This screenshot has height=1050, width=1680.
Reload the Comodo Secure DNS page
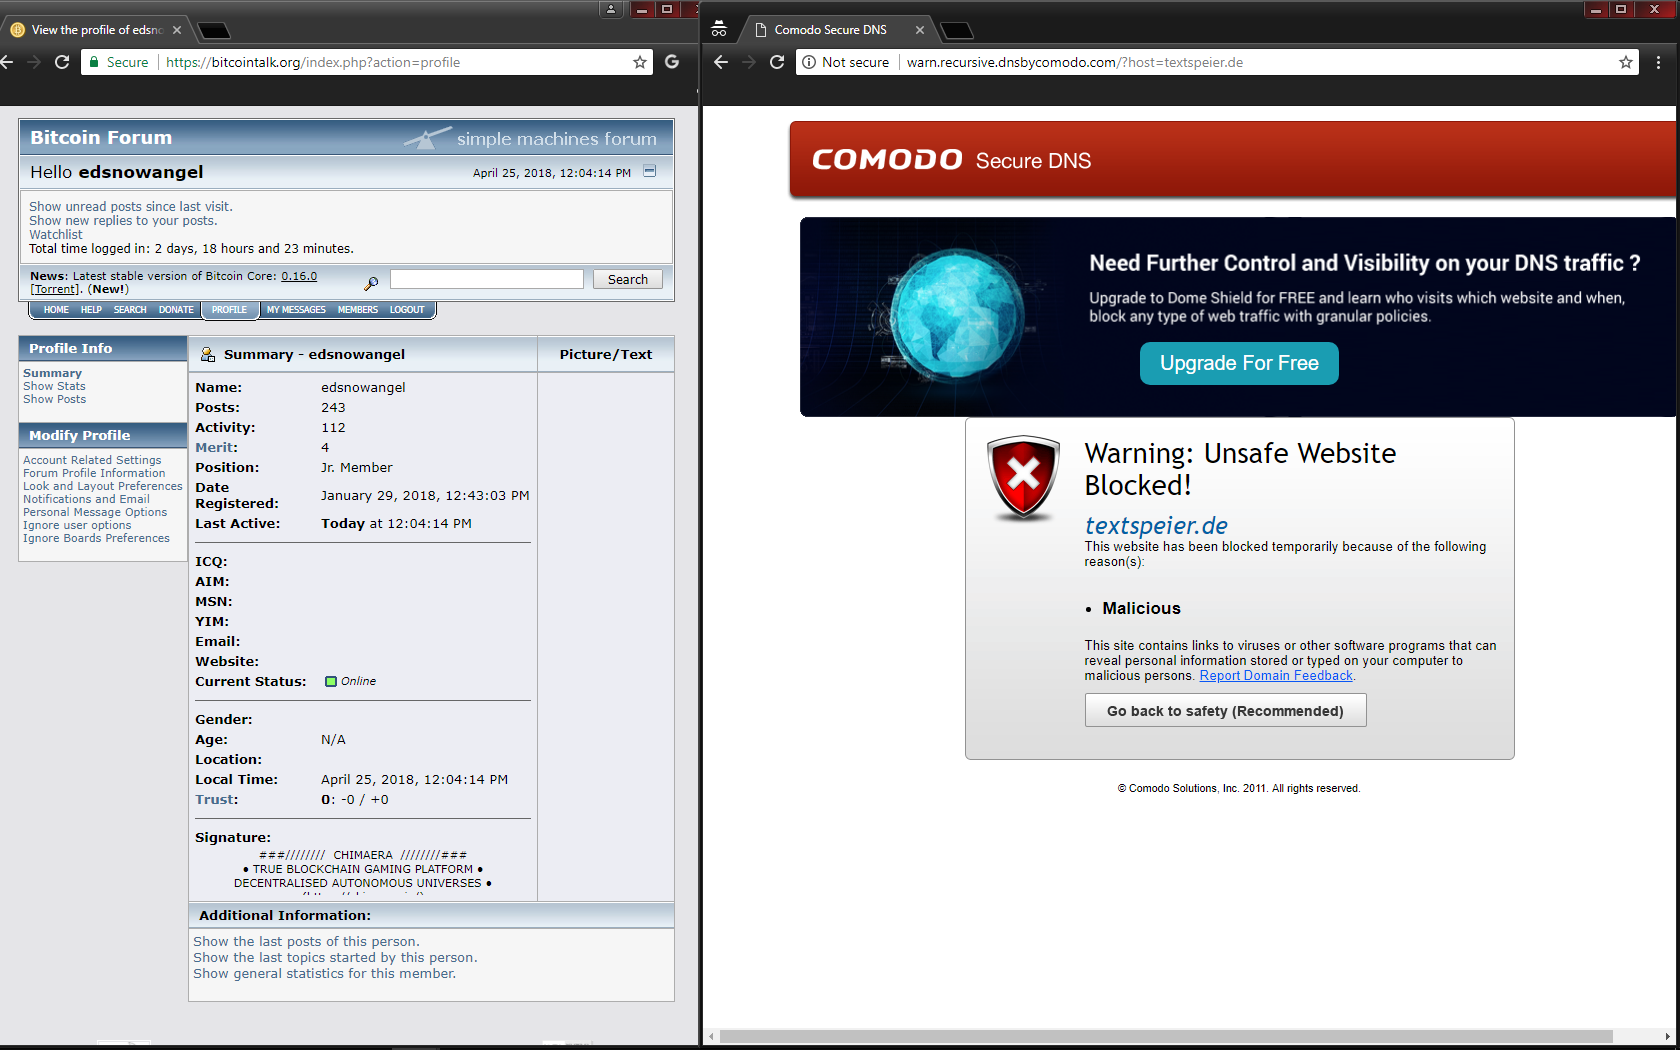777,62
